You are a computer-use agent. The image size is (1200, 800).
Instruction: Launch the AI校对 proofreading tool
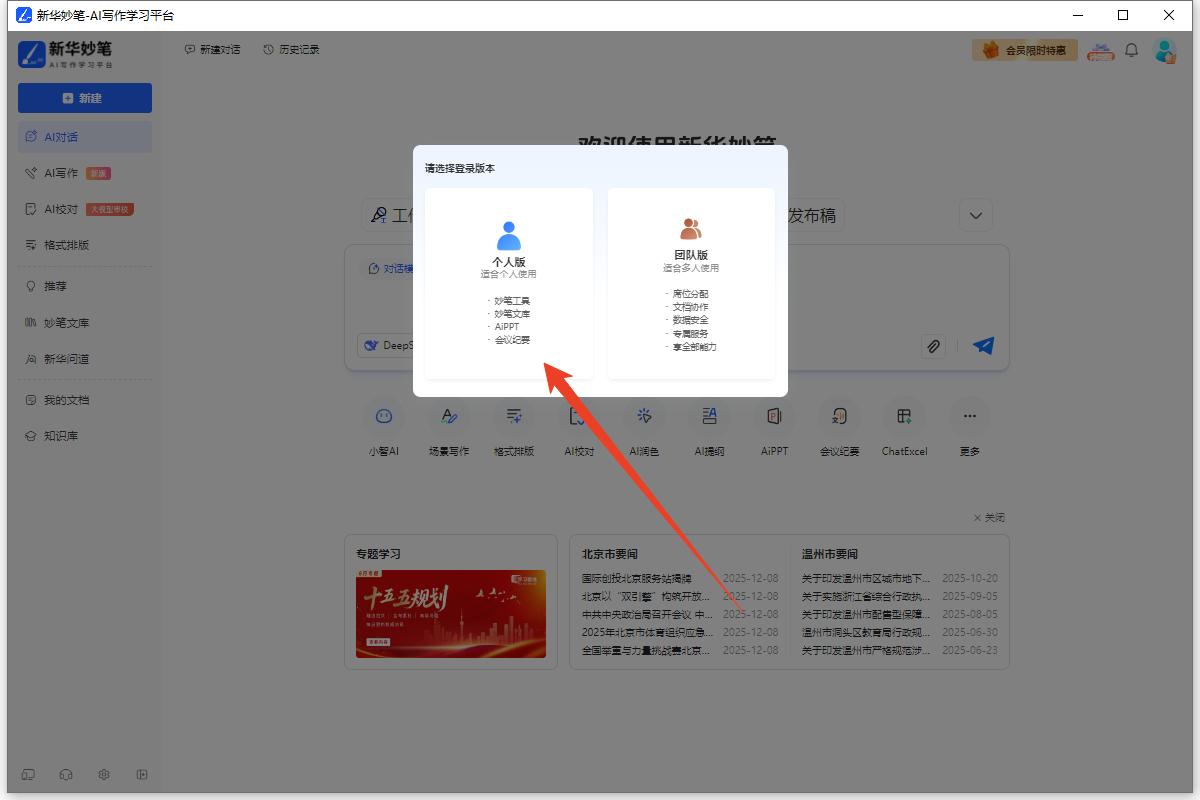[579, 427]
